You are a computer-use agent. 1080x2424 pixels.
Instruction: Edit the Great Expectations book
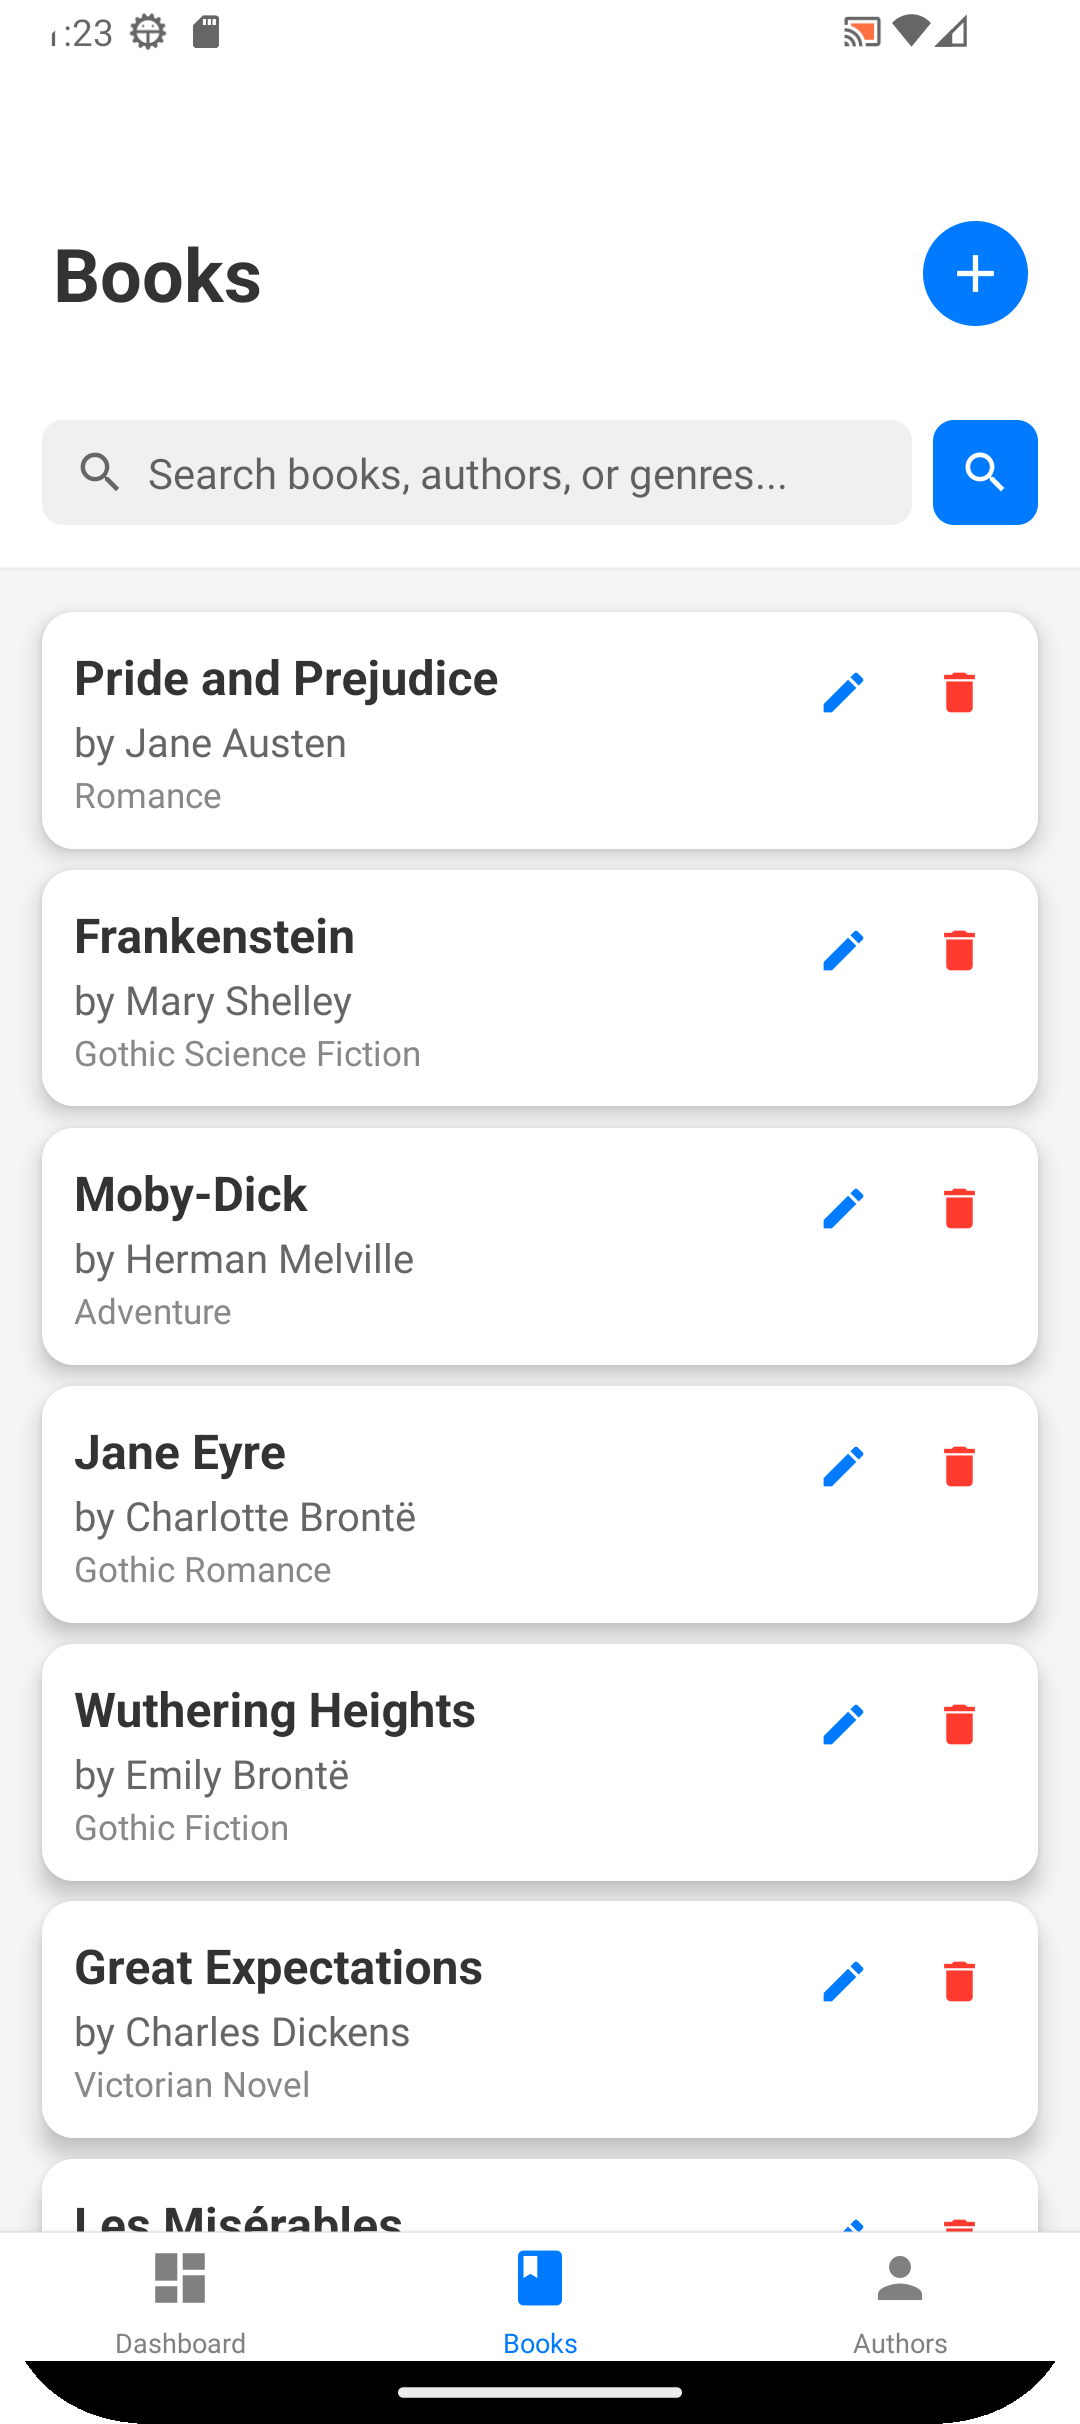843,1981
